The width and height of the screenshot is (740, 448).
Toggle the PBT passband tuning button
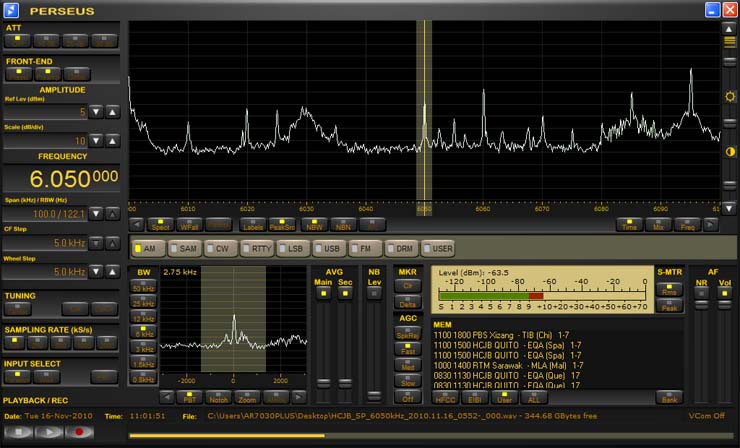click(x=190, y=397)
